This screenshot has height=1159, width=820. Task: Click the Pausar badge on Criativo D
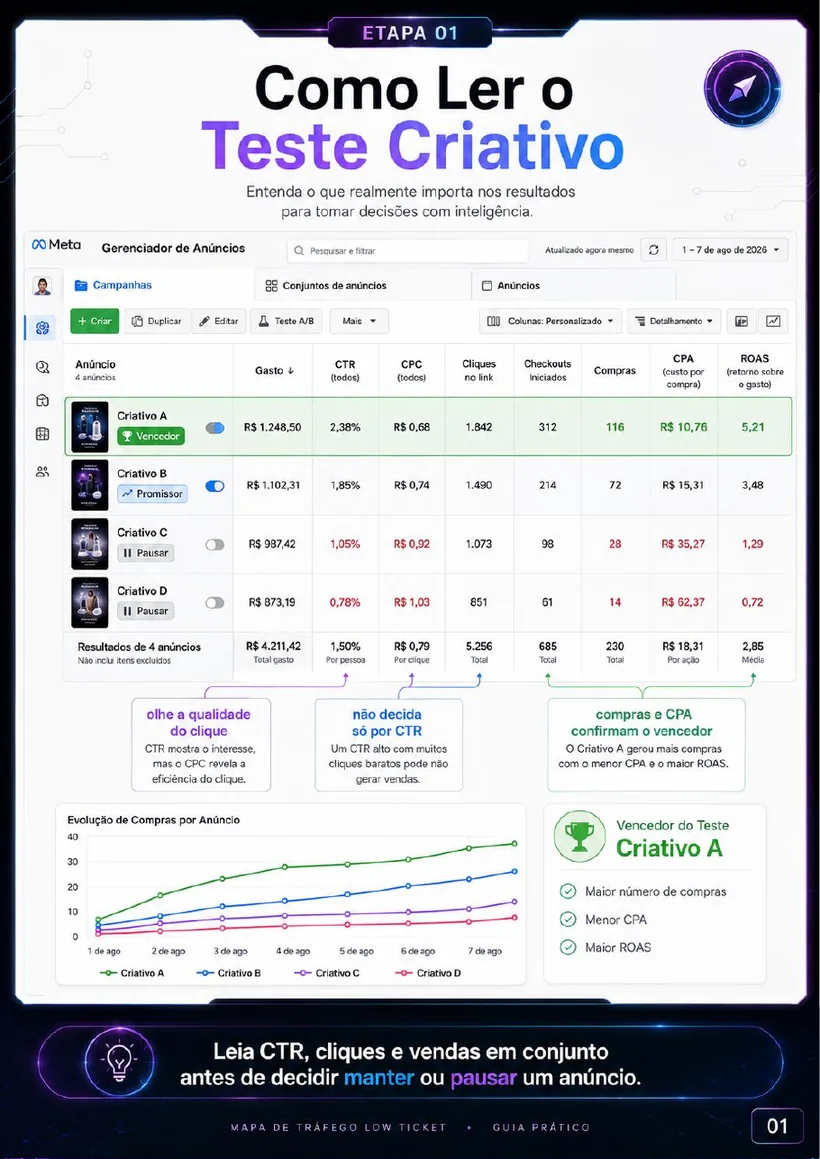coord(146,611)
